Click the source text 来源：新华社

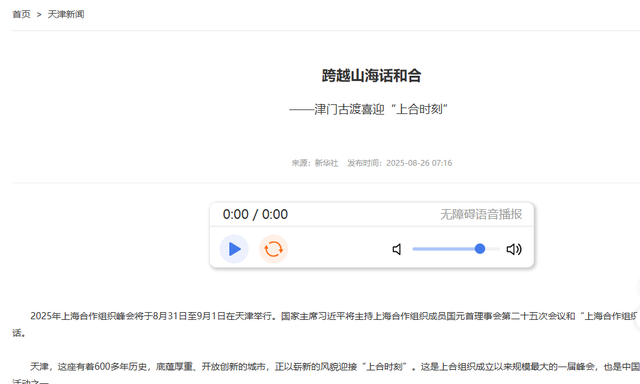click(315, 163)
